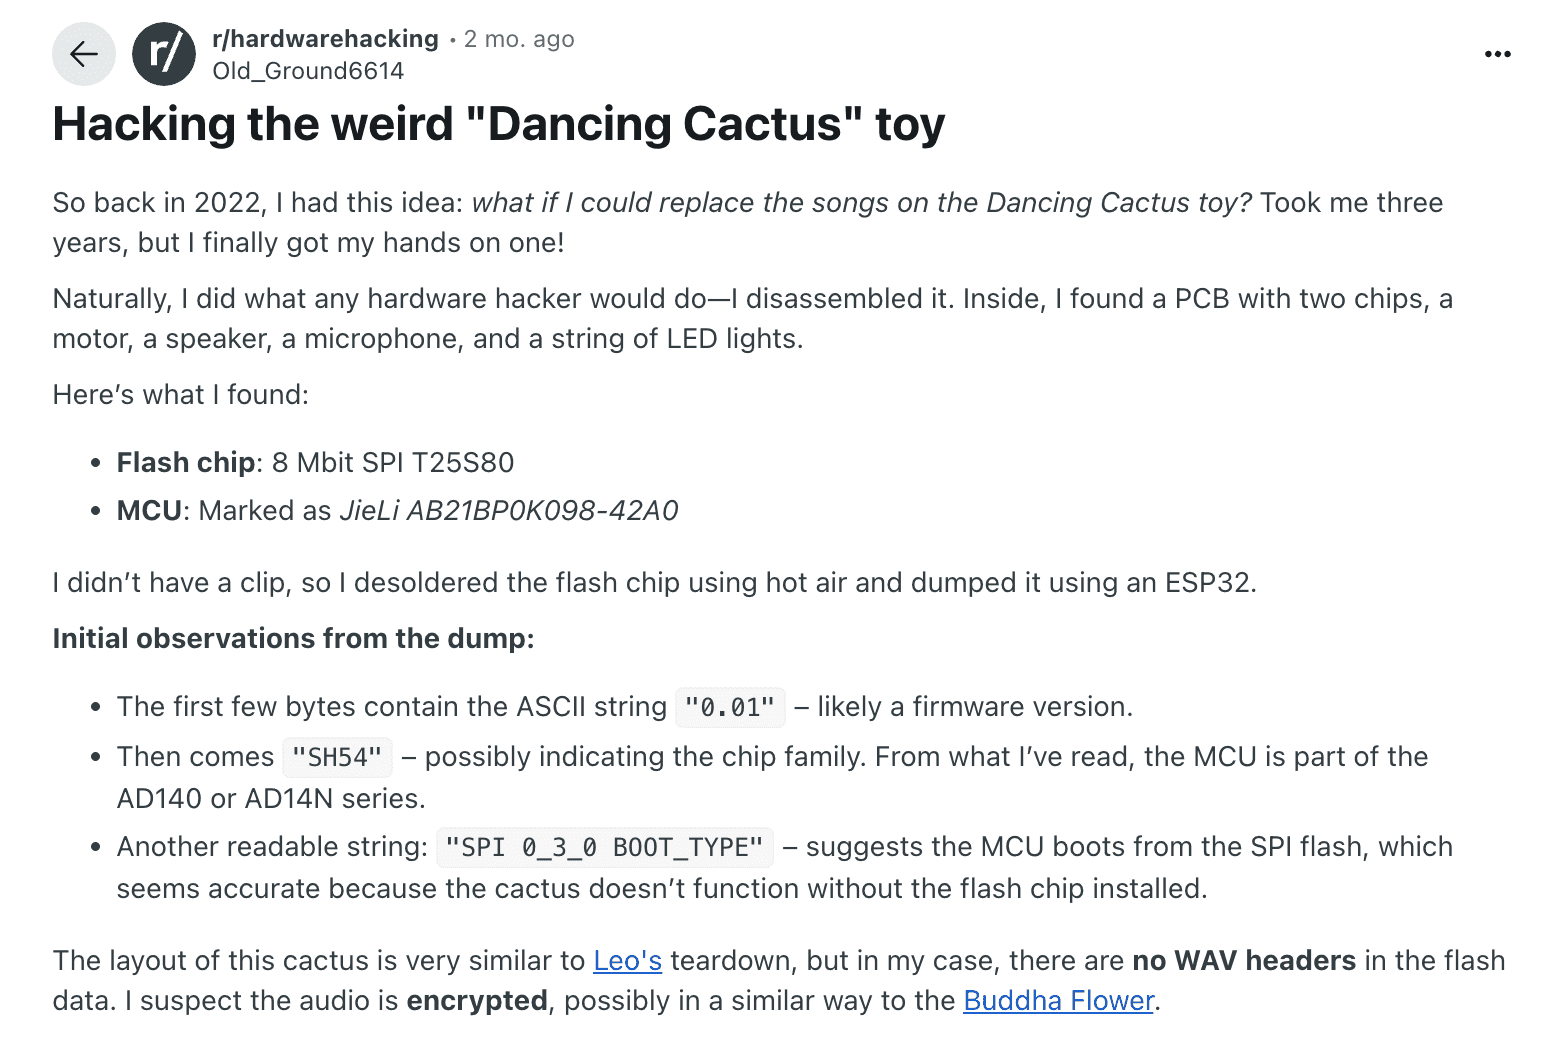1552x1038 pixels.
Task: Click the "SH54" code snippet
Action: coord(337,758)
